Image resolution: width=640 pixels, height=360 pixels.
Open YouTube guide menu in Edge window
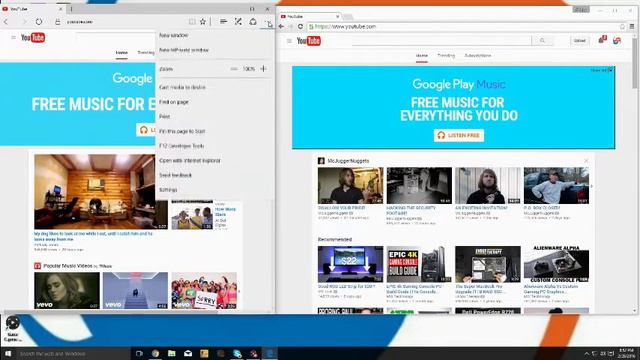click(13, 38)
